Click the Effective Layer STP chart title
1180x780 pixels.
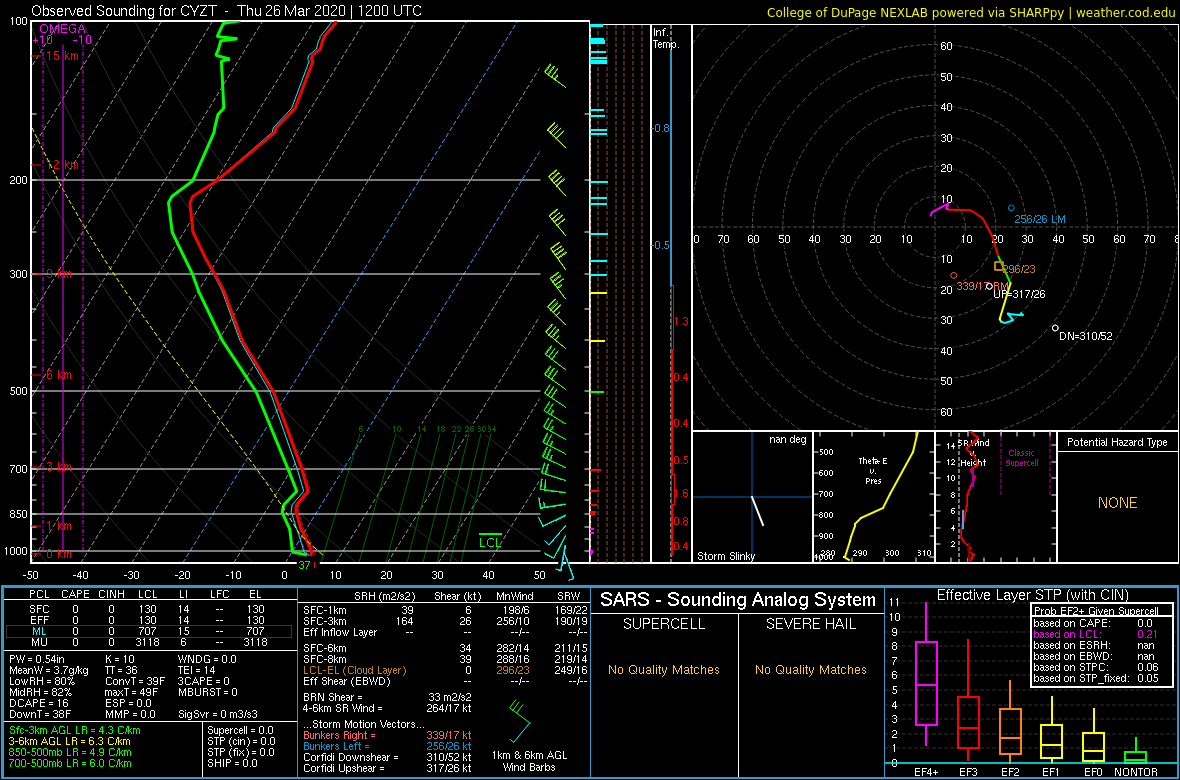click(1030, 595)
